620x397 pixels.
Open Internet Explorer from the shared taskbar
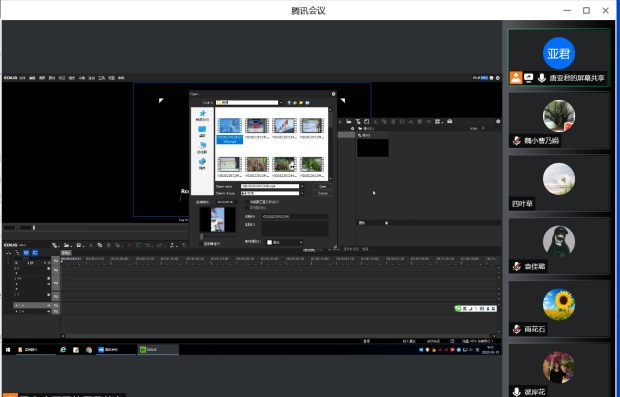[x=63, y=350]
